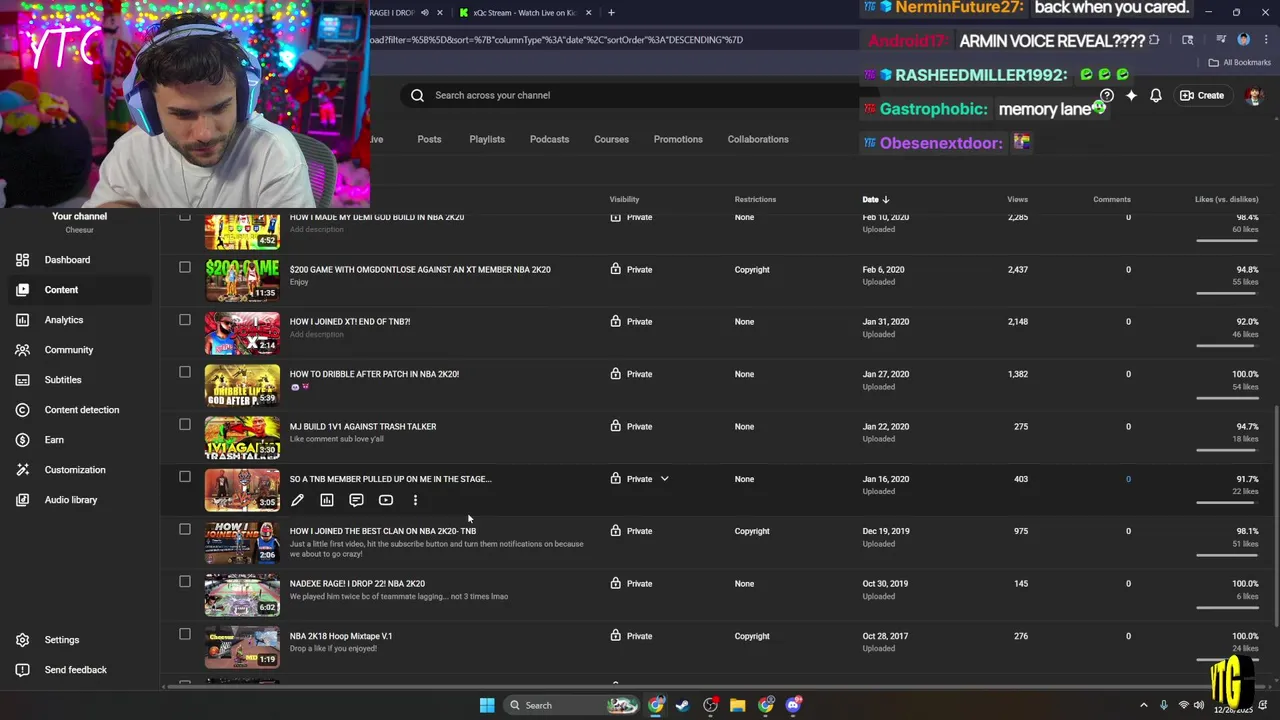Open three-dot options for TNB member video
Viewport: 1280px width, 720px height.
[415, 500]
